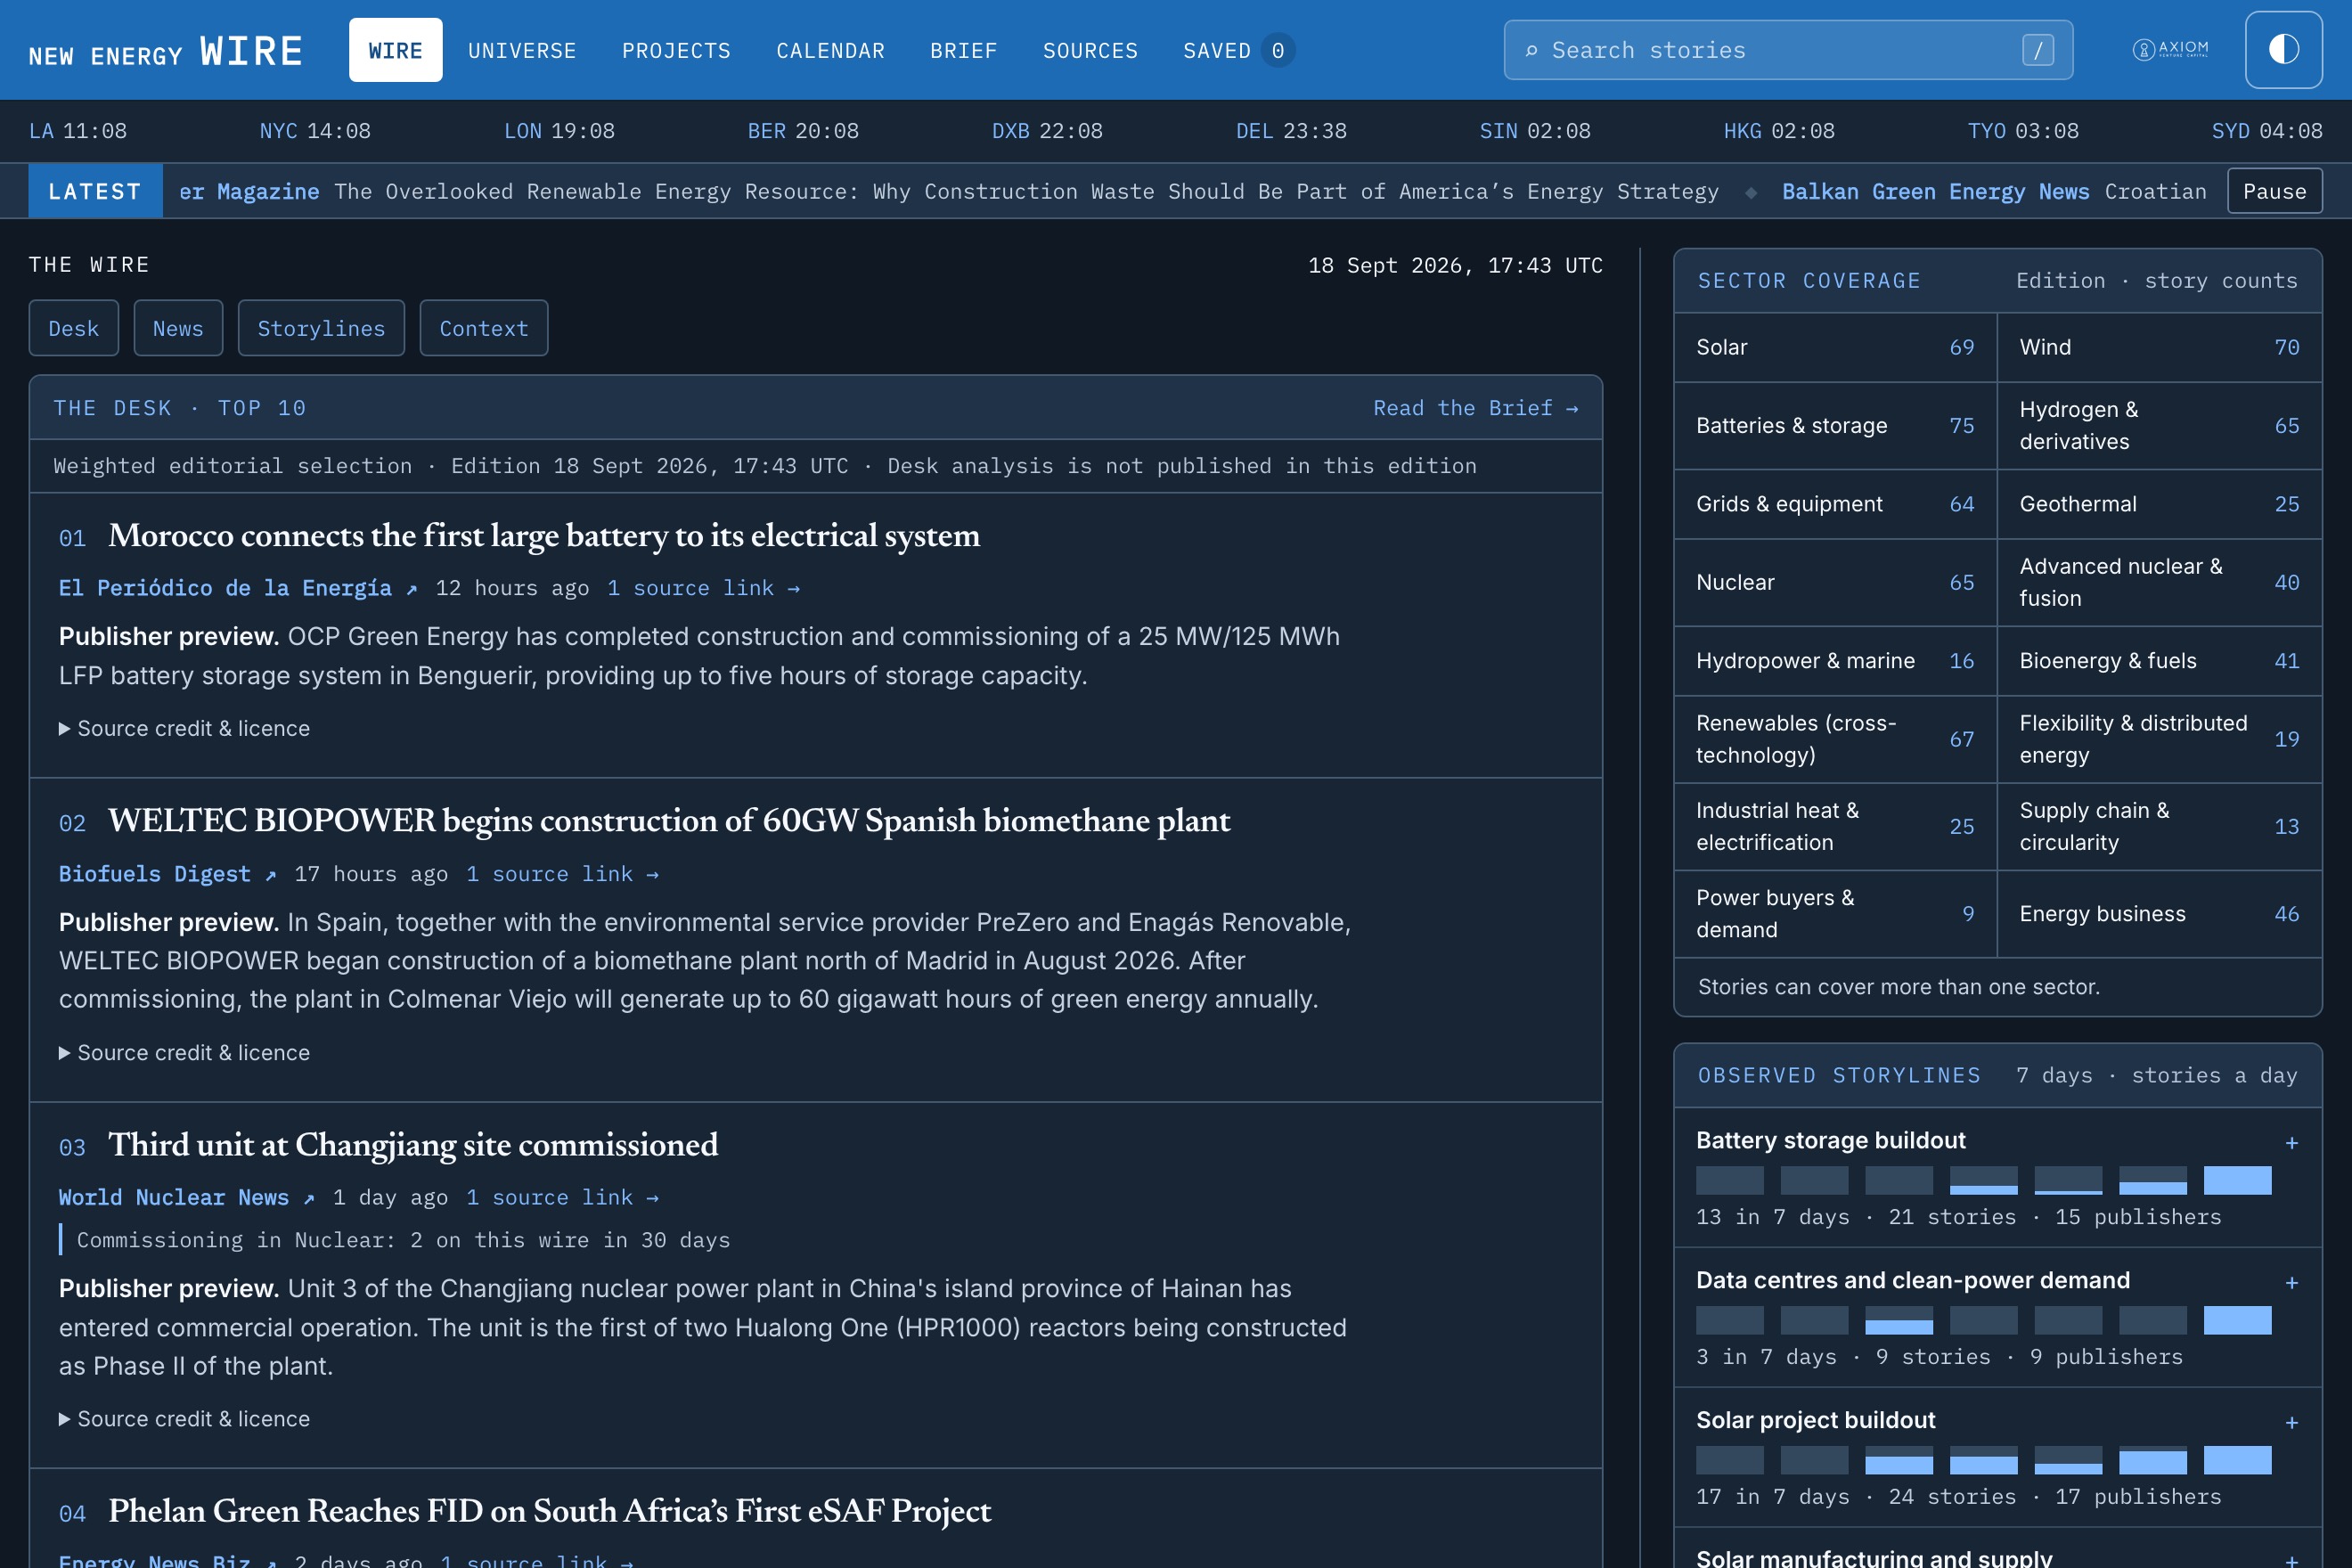This screenshot has height=1568, width=2352.
Task: Select Industrial heat & electrification cell
Action: point(1835,827)
